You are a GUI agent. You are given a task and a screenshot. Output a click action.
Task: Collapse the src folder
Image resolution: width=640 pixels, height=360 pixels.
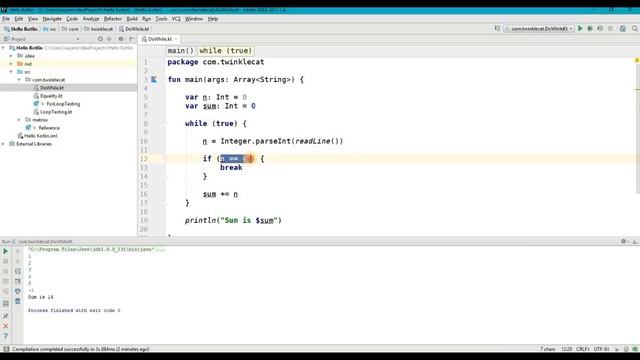[11, 72]
